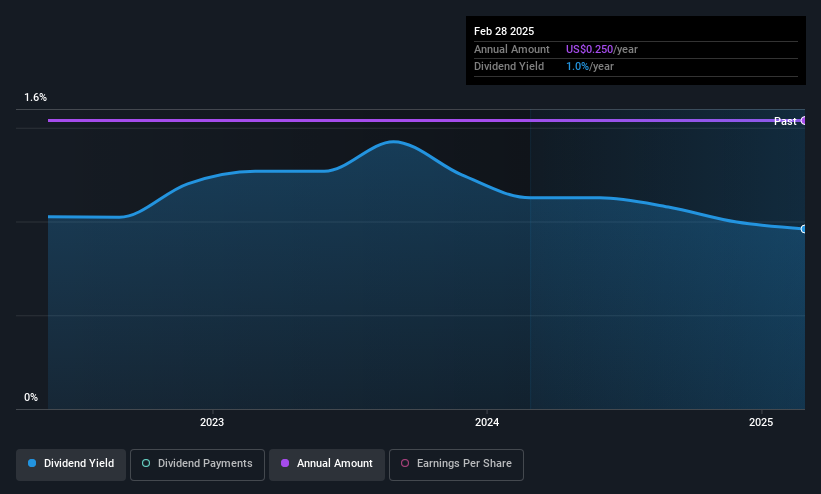The width and height of the screenshot is (821, 494).
Task: Click the 0% y-axis label
Action: (x=31, y=397)
